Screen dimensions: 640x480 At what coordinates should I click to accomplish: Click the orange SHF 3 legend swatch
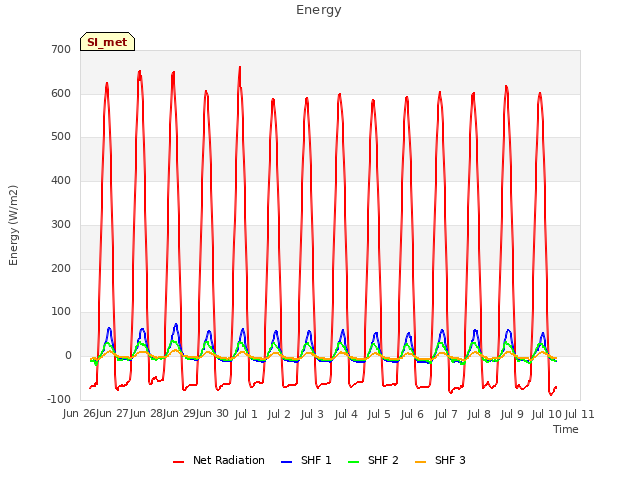click(x=420, y=462)
